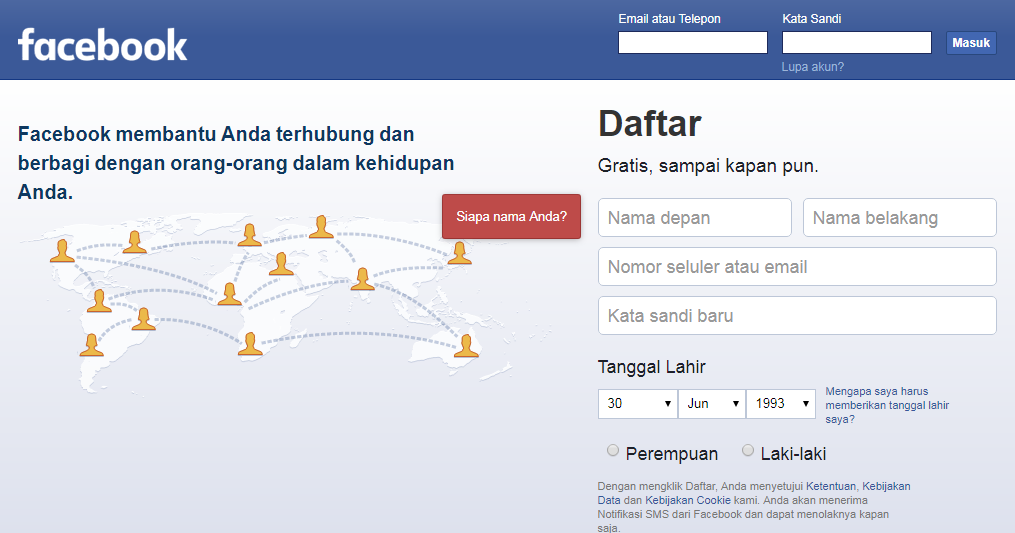Select the Perempuan radio button
Image resolution: width=1015 pixels, height=533 pixels.
(612, 450)
